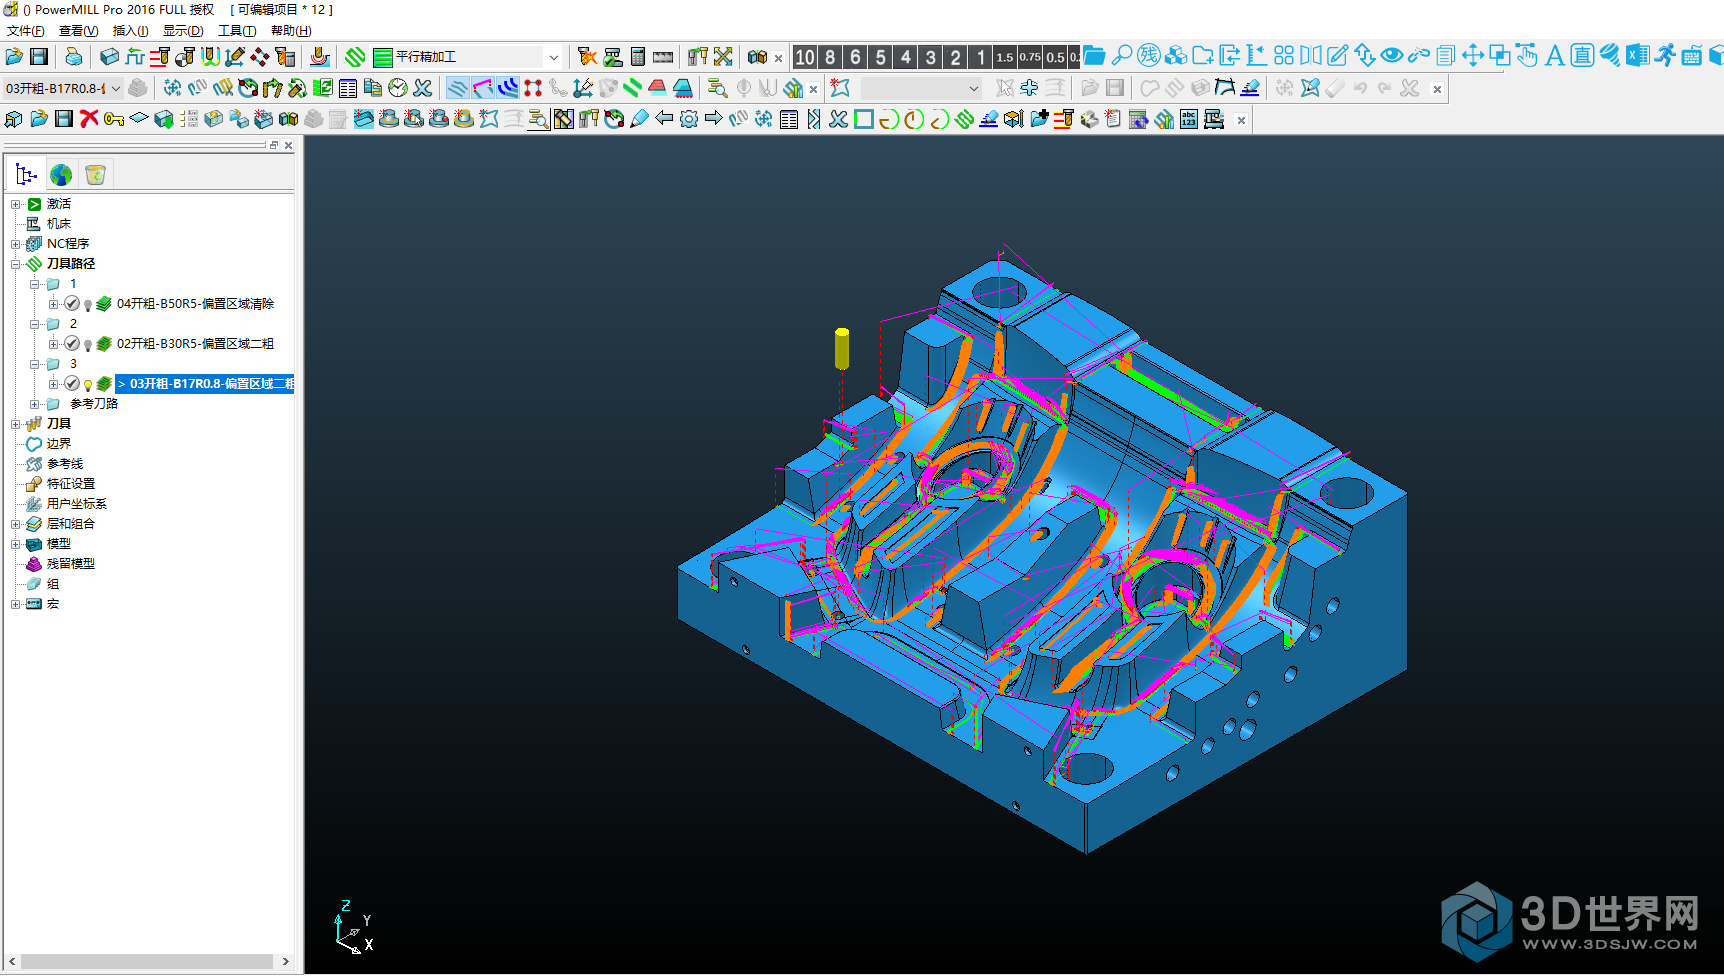Image resolution: width=1724 pixels, height=976 pixels.
Task: Open the 显示(D) menu
Action: coord(183,31)
